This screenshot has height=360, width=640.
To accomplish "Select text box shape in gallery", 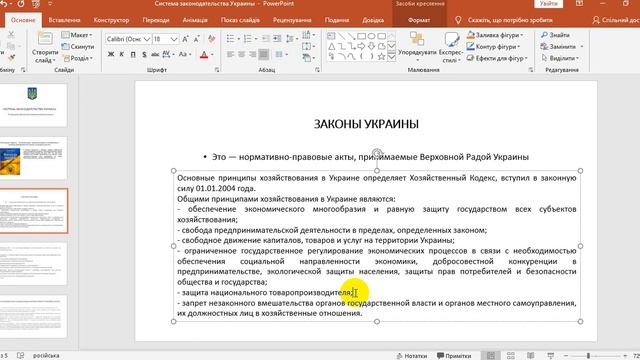I will point(331,36).
